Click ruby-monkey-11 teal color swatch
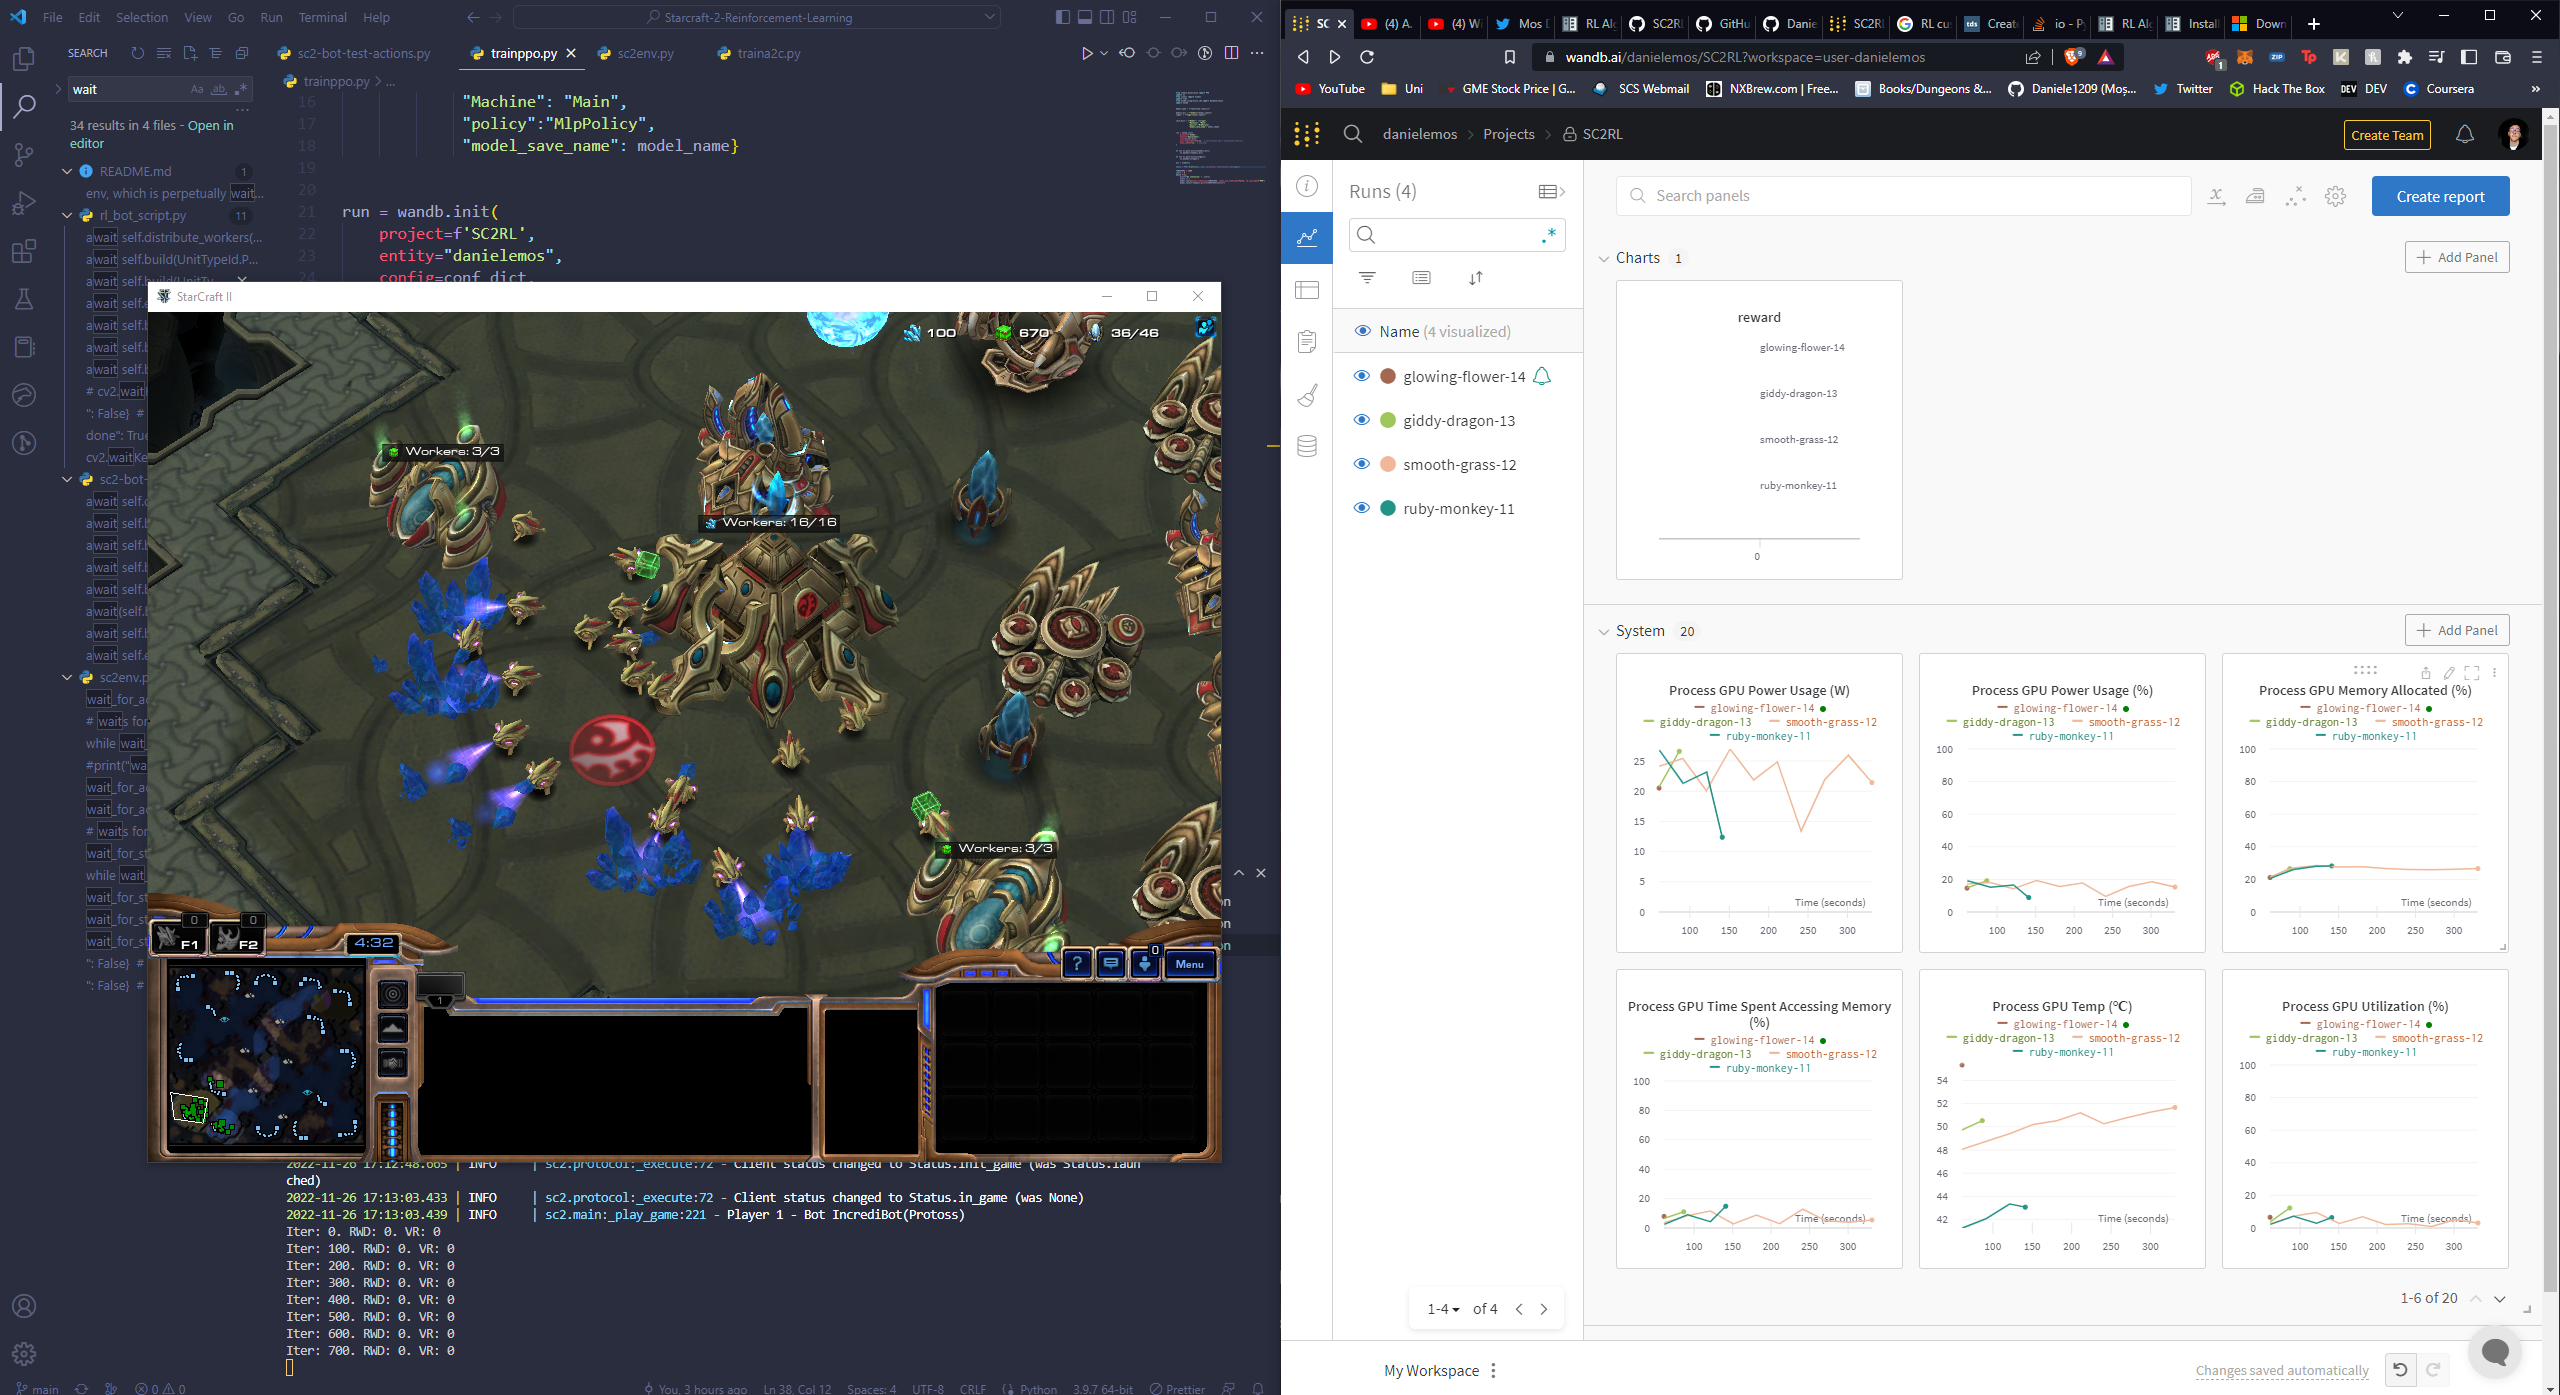Viewport: 2560px width, 1395px height. tap(1388, 508)
